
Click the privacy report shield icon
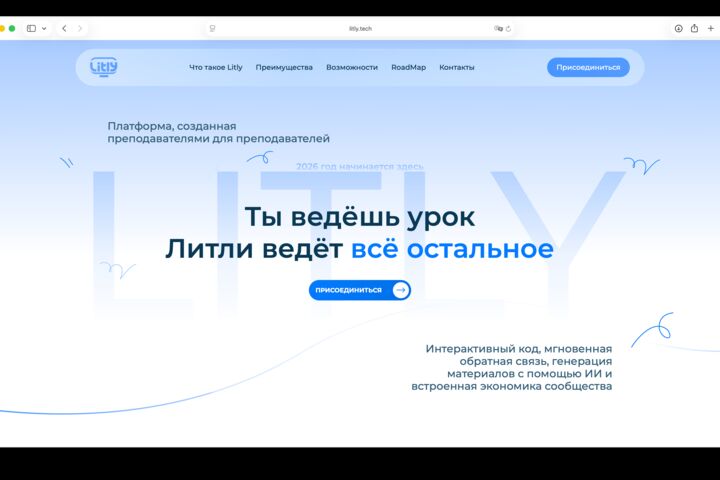pyautogui.click(x=212, y=28)
